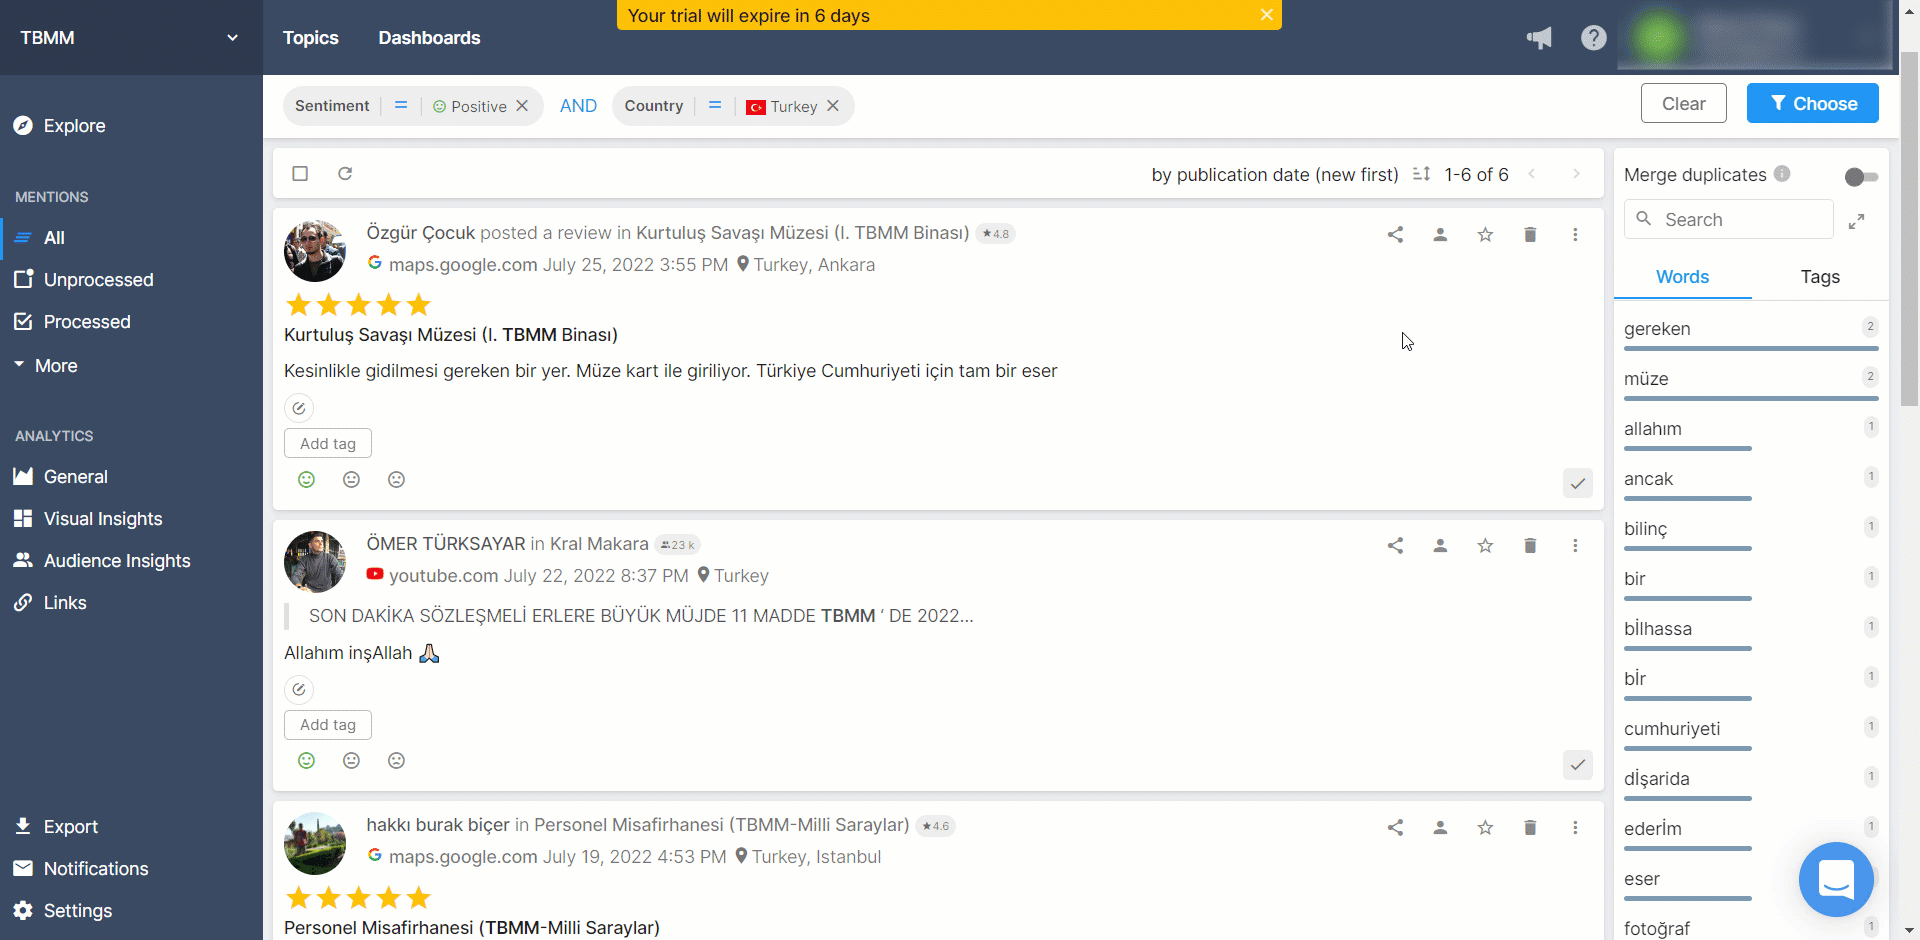
Task: Go to the previous page of mentions
Action: (x=1531, y=174)
